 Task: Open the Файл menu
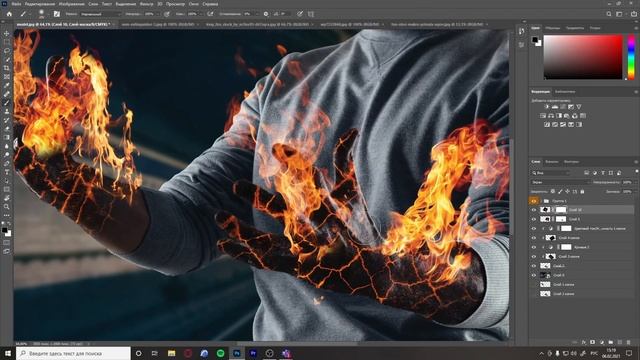click(16, 4)
